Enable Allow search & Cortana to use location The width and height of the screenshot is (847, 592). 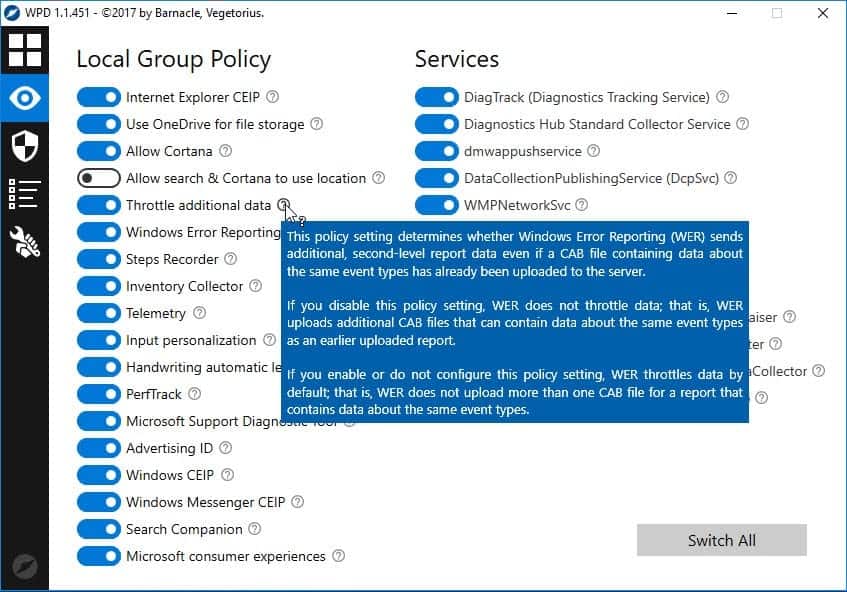click(98, 178)
